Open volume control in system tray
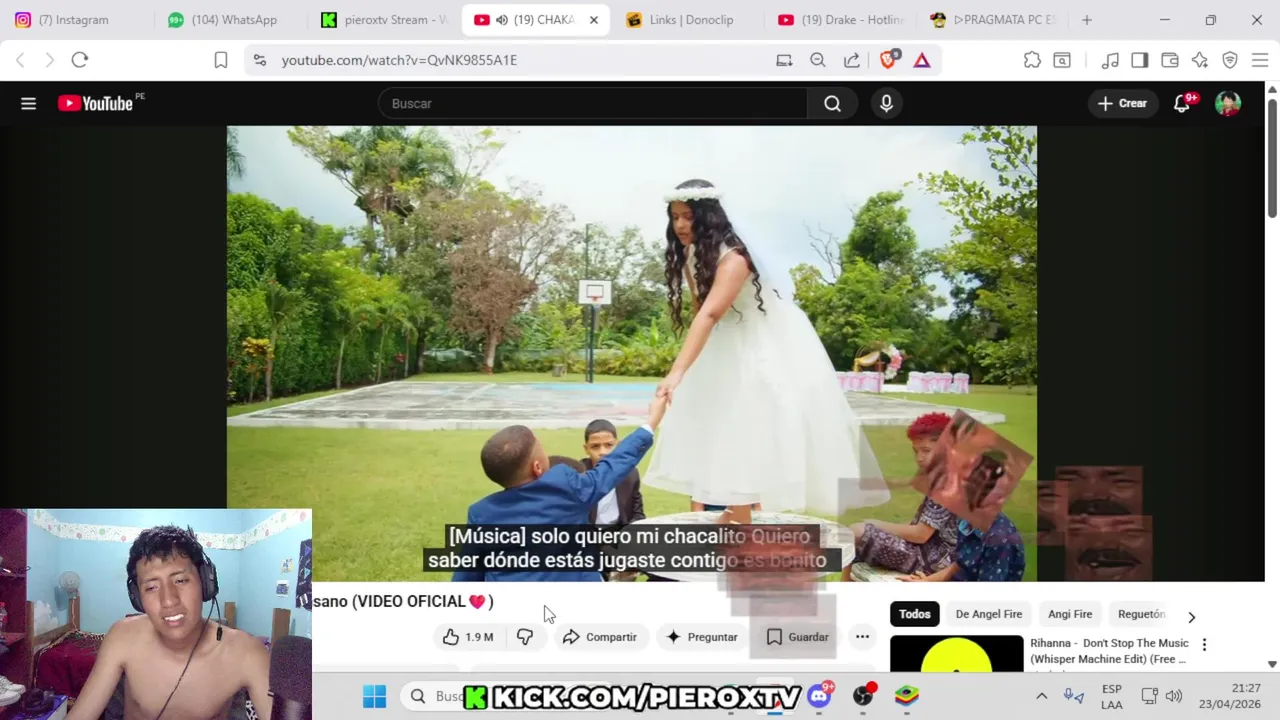The height and width of the screenshot is (720, 1280). pos(1174,696)
